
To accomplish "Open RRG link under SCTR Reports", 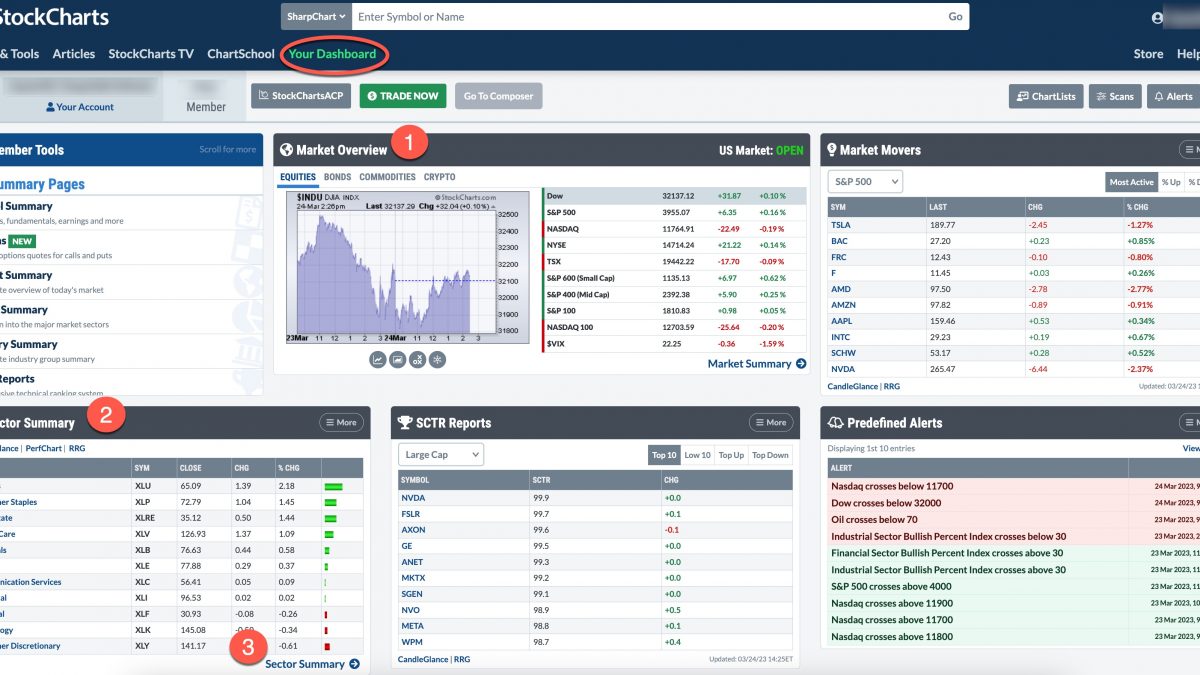I will [x=462, y=659].
